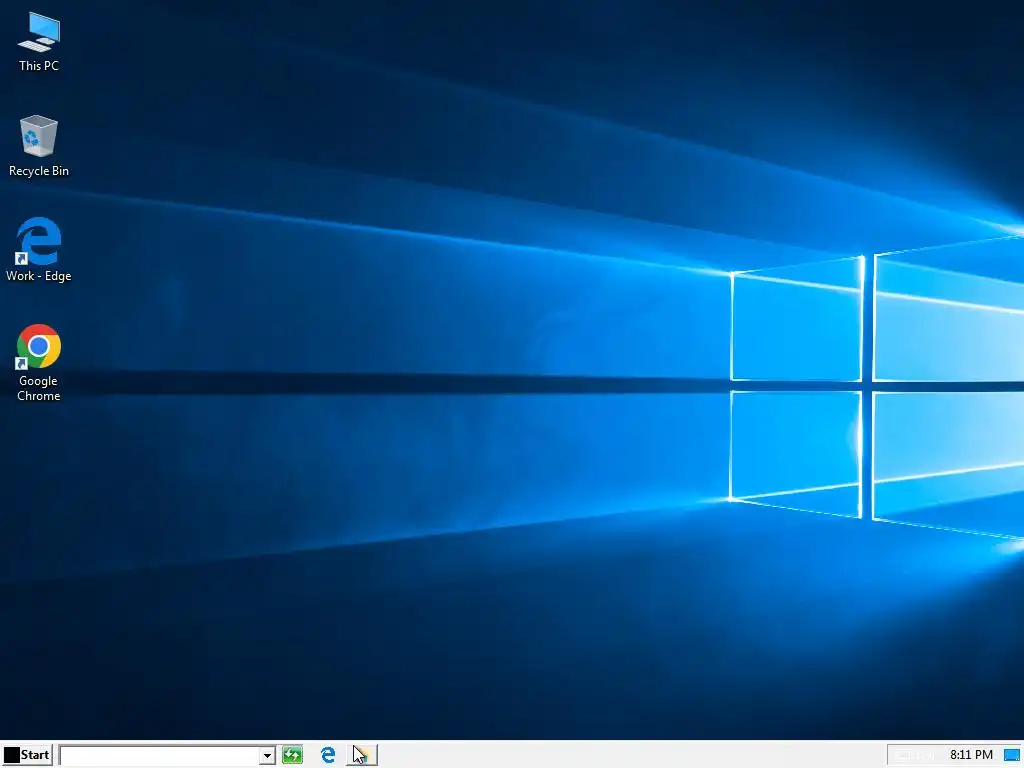Select the Work - Edge shortcut
Image resolution: width=1024 pixels, height=768 pixels.
coord(39,249)
